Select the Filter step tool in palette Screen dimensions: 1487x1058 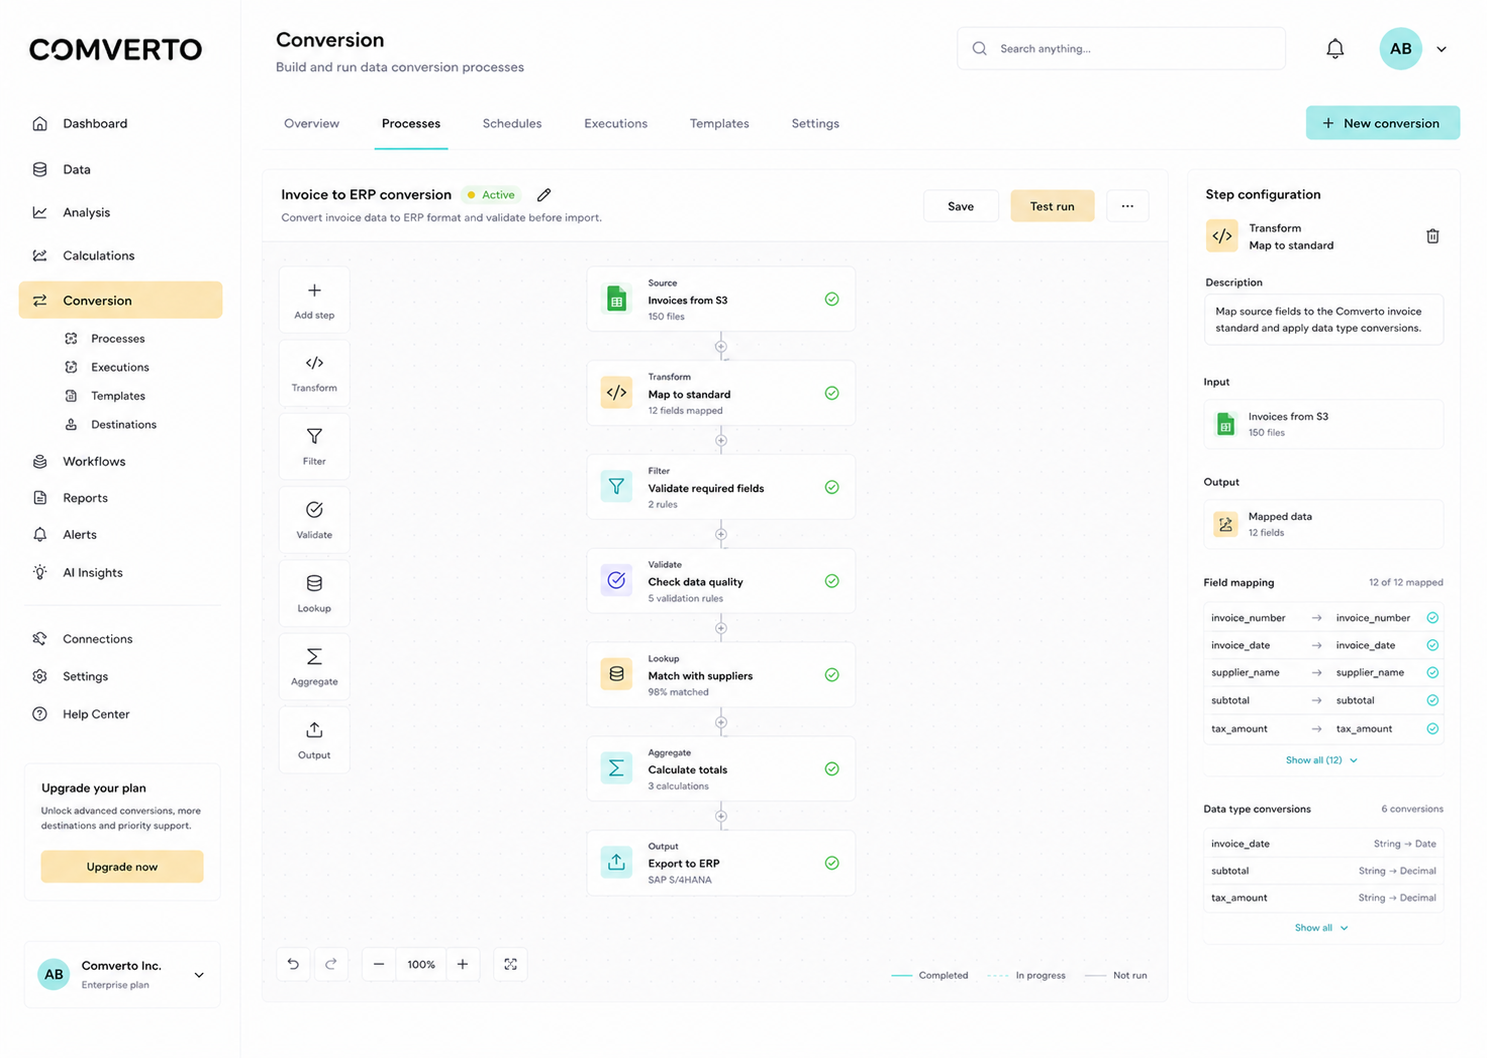point(314,446)
